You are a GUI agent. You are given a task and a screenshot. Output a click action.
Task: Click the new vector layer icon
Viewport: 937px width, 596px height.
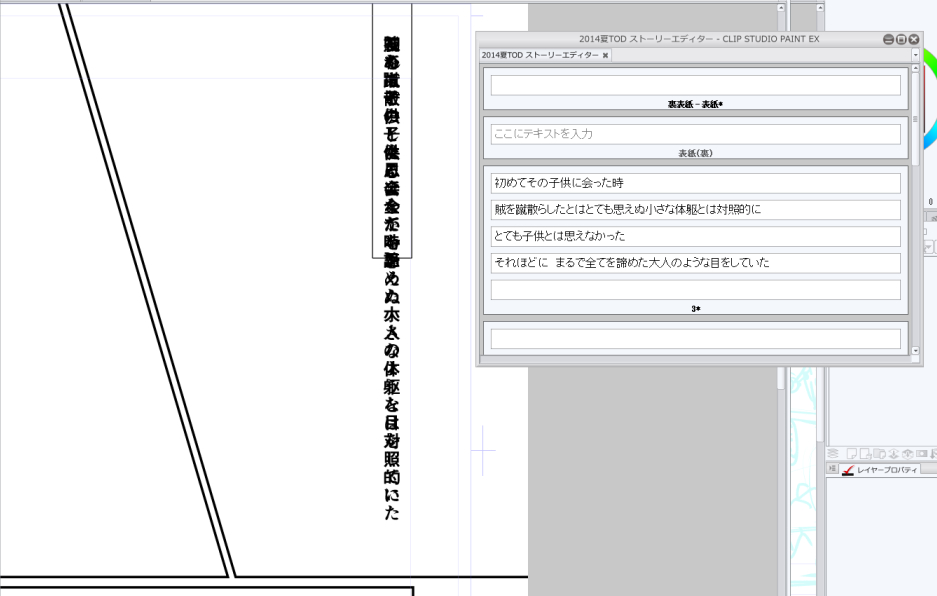click(x=865, y=454)
